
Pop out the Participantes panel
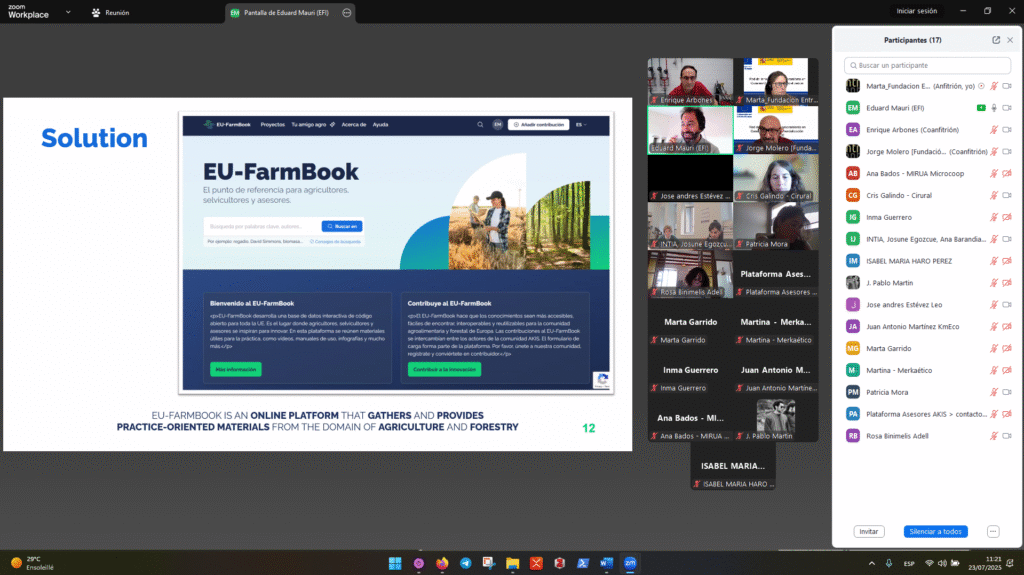coord(996,40)
